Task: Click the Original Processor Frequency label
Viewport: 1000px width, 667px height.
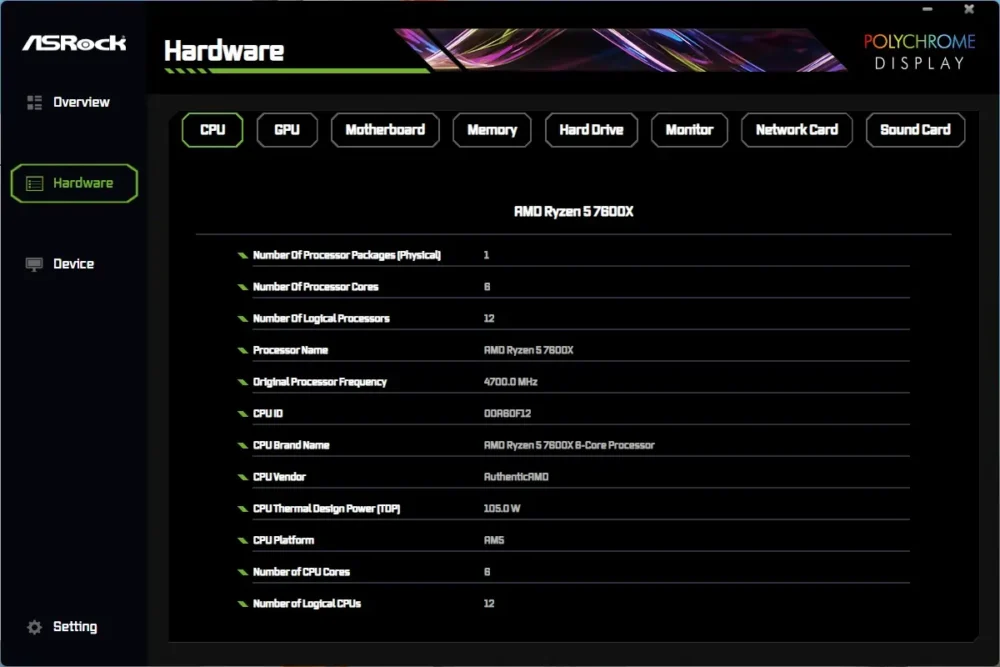Action: click(x=320, y=382)
